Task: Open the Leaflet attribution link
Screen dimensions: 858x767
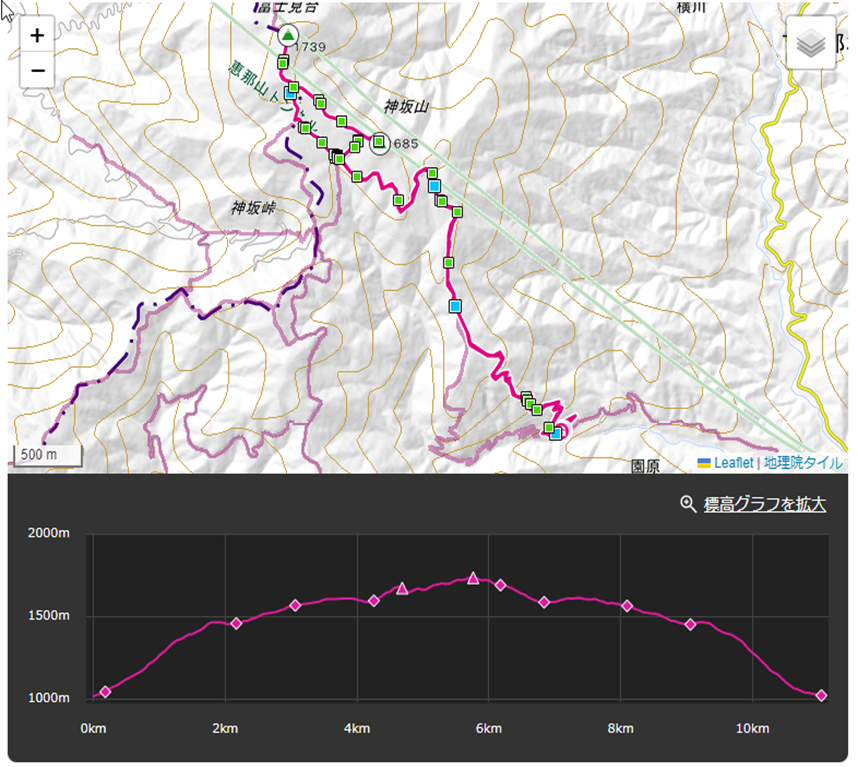Action: (x=732, y=463)
